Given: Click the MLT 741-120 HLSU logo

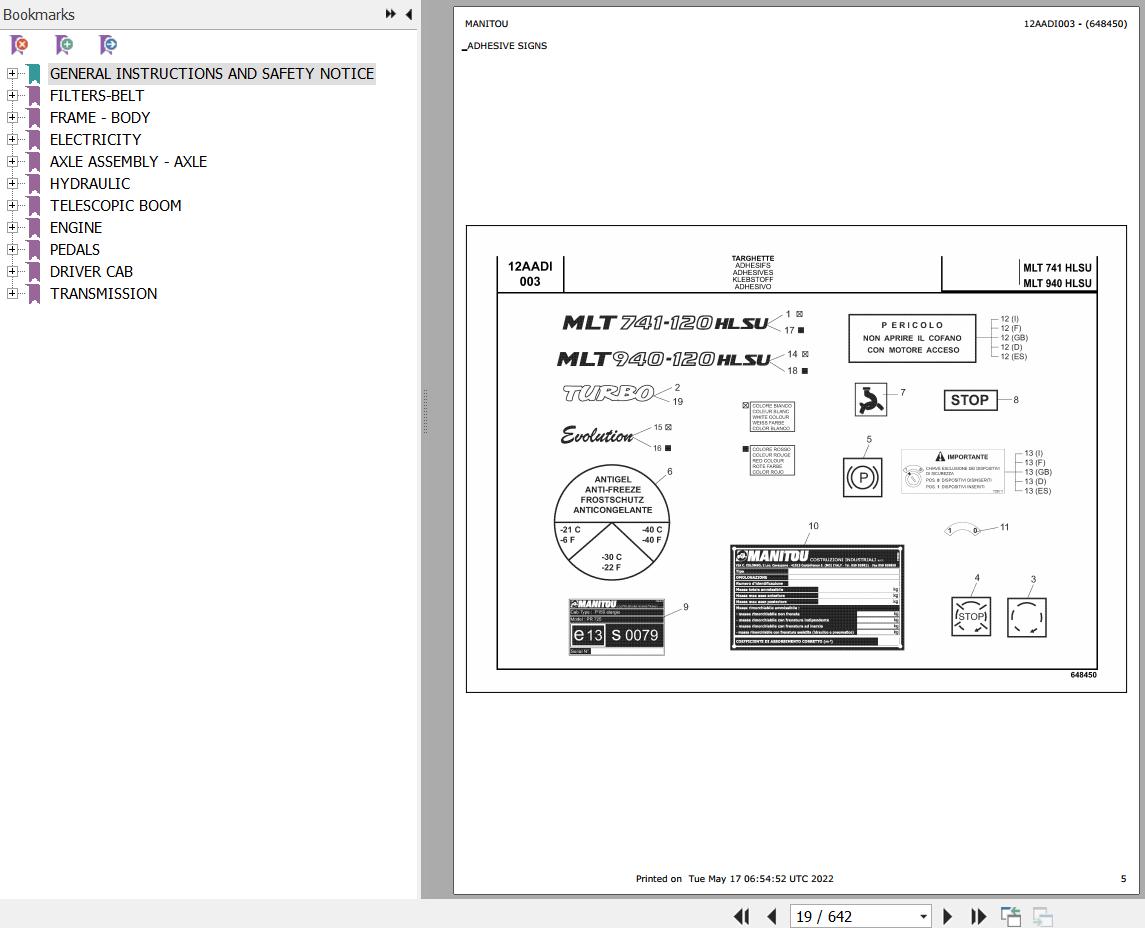Looking at the screenshot, I should coord(665,323).
